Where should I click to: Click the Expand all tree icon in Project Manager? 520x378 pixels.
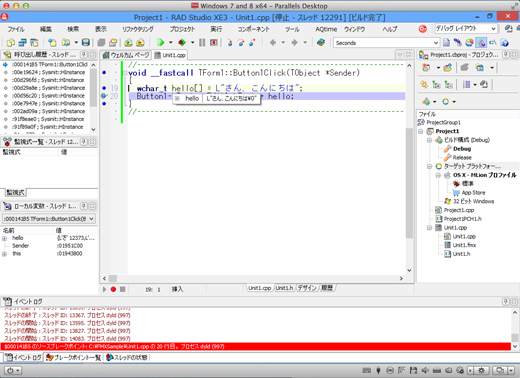[x=436, y=85]
